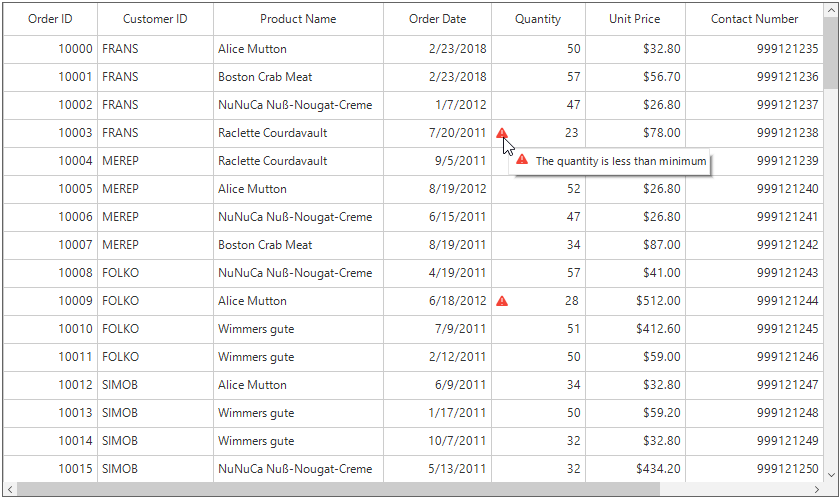
Task: Click the Contact Number column header
Action: click(x=754, y=19)
